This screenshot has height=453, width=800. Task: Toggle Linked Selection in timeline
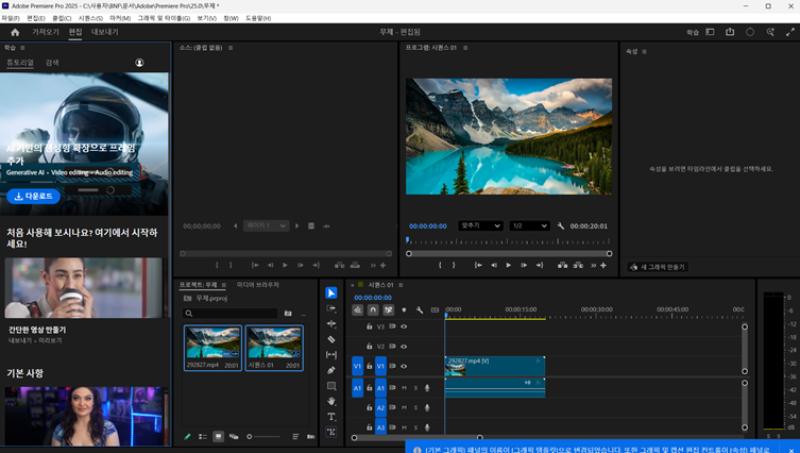pyautogui.click(x=388, y=310)
